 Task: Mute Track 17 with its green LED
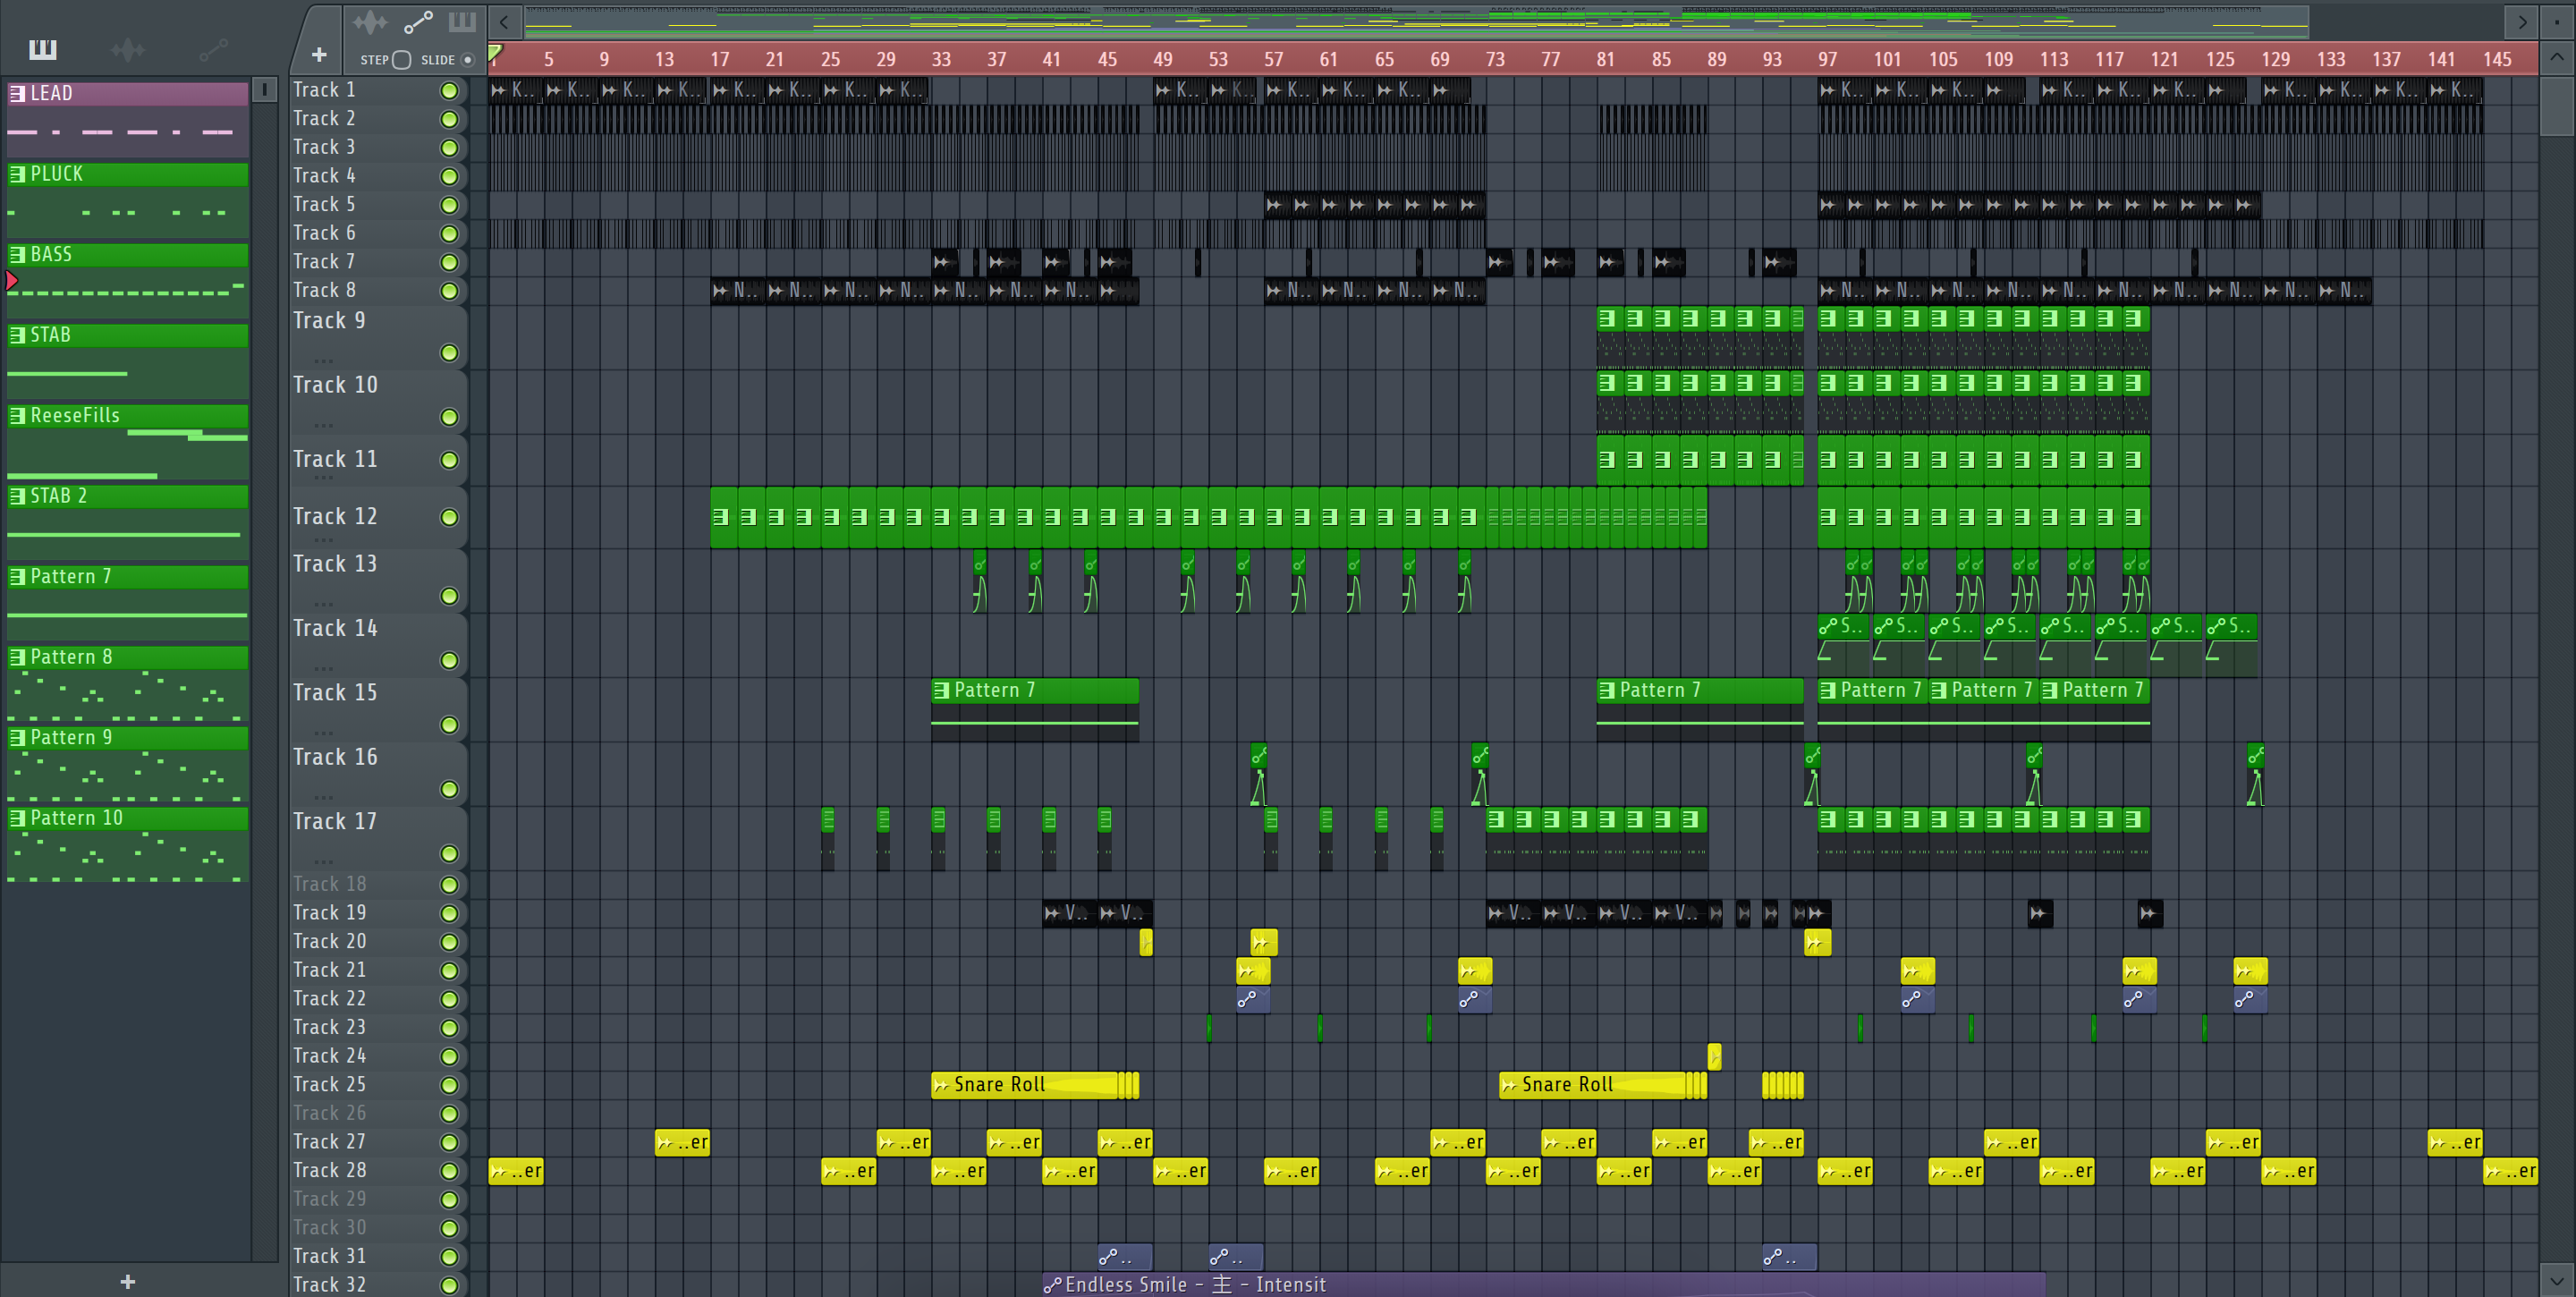click(450, 854)
